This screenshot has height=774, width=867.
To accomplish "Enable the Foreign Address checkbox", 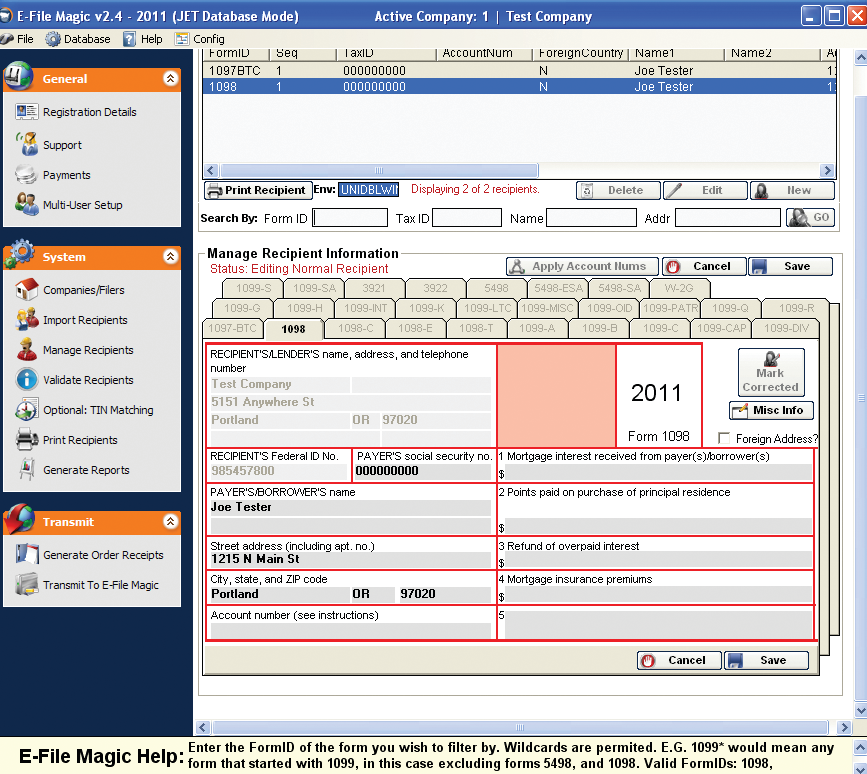I will (x=725, y=439).
